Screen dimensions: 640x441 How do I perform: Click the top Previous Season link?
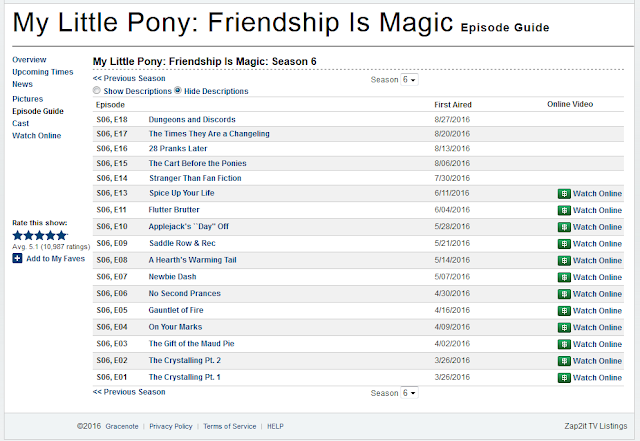[129, 78]
